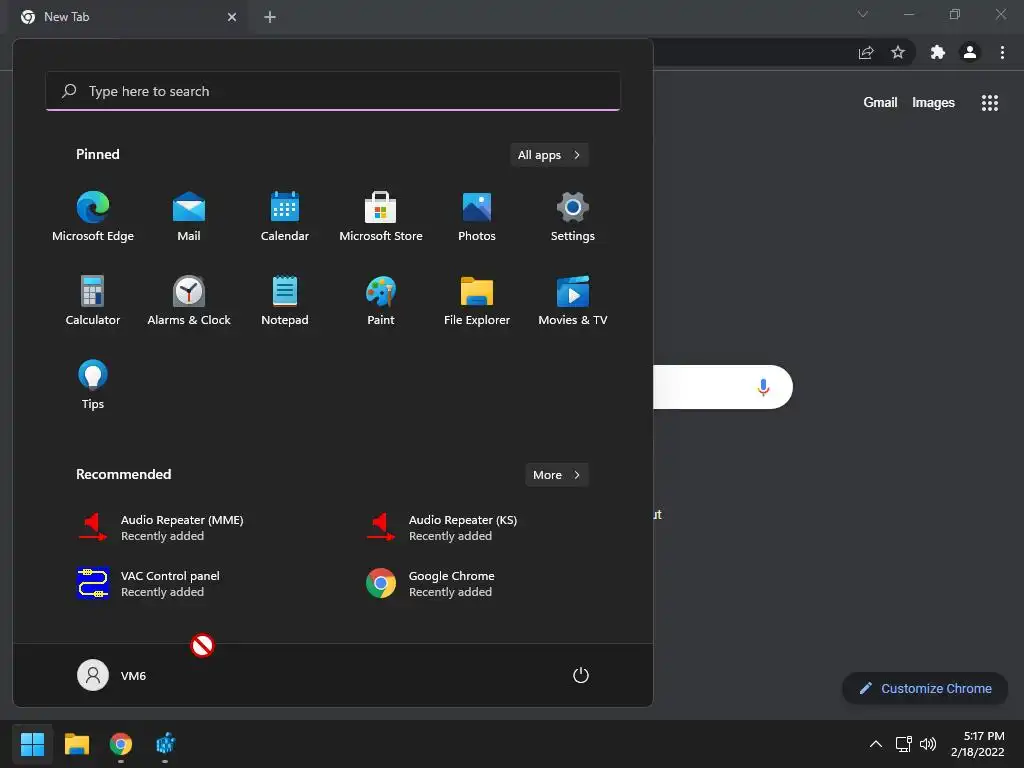Open the blue cubes app on taskbar
Viewport: 1024px width, 768px height.
pyautogui.click(x=165, y=744)
